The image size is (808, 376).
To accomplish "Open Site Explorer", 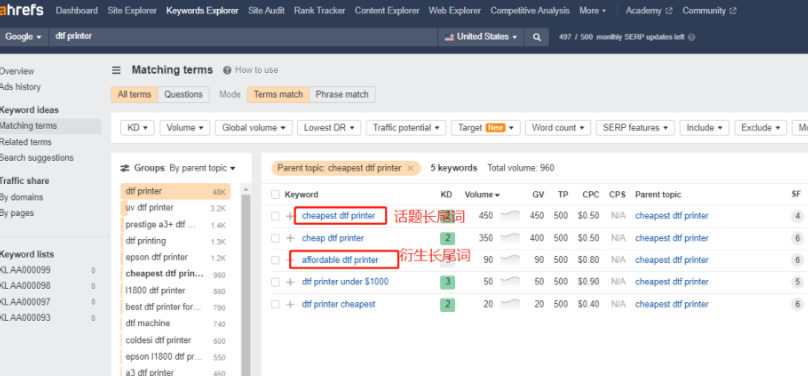I will [132, 10].
